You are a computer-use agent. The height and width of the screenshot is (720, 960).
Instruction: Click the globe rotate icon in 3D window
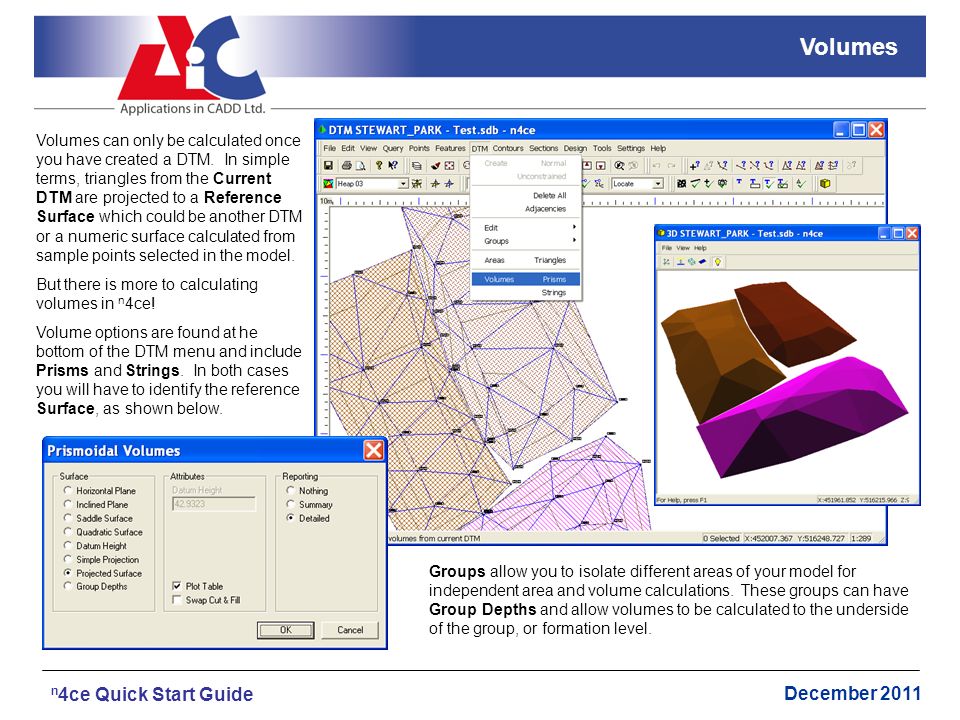691,261
